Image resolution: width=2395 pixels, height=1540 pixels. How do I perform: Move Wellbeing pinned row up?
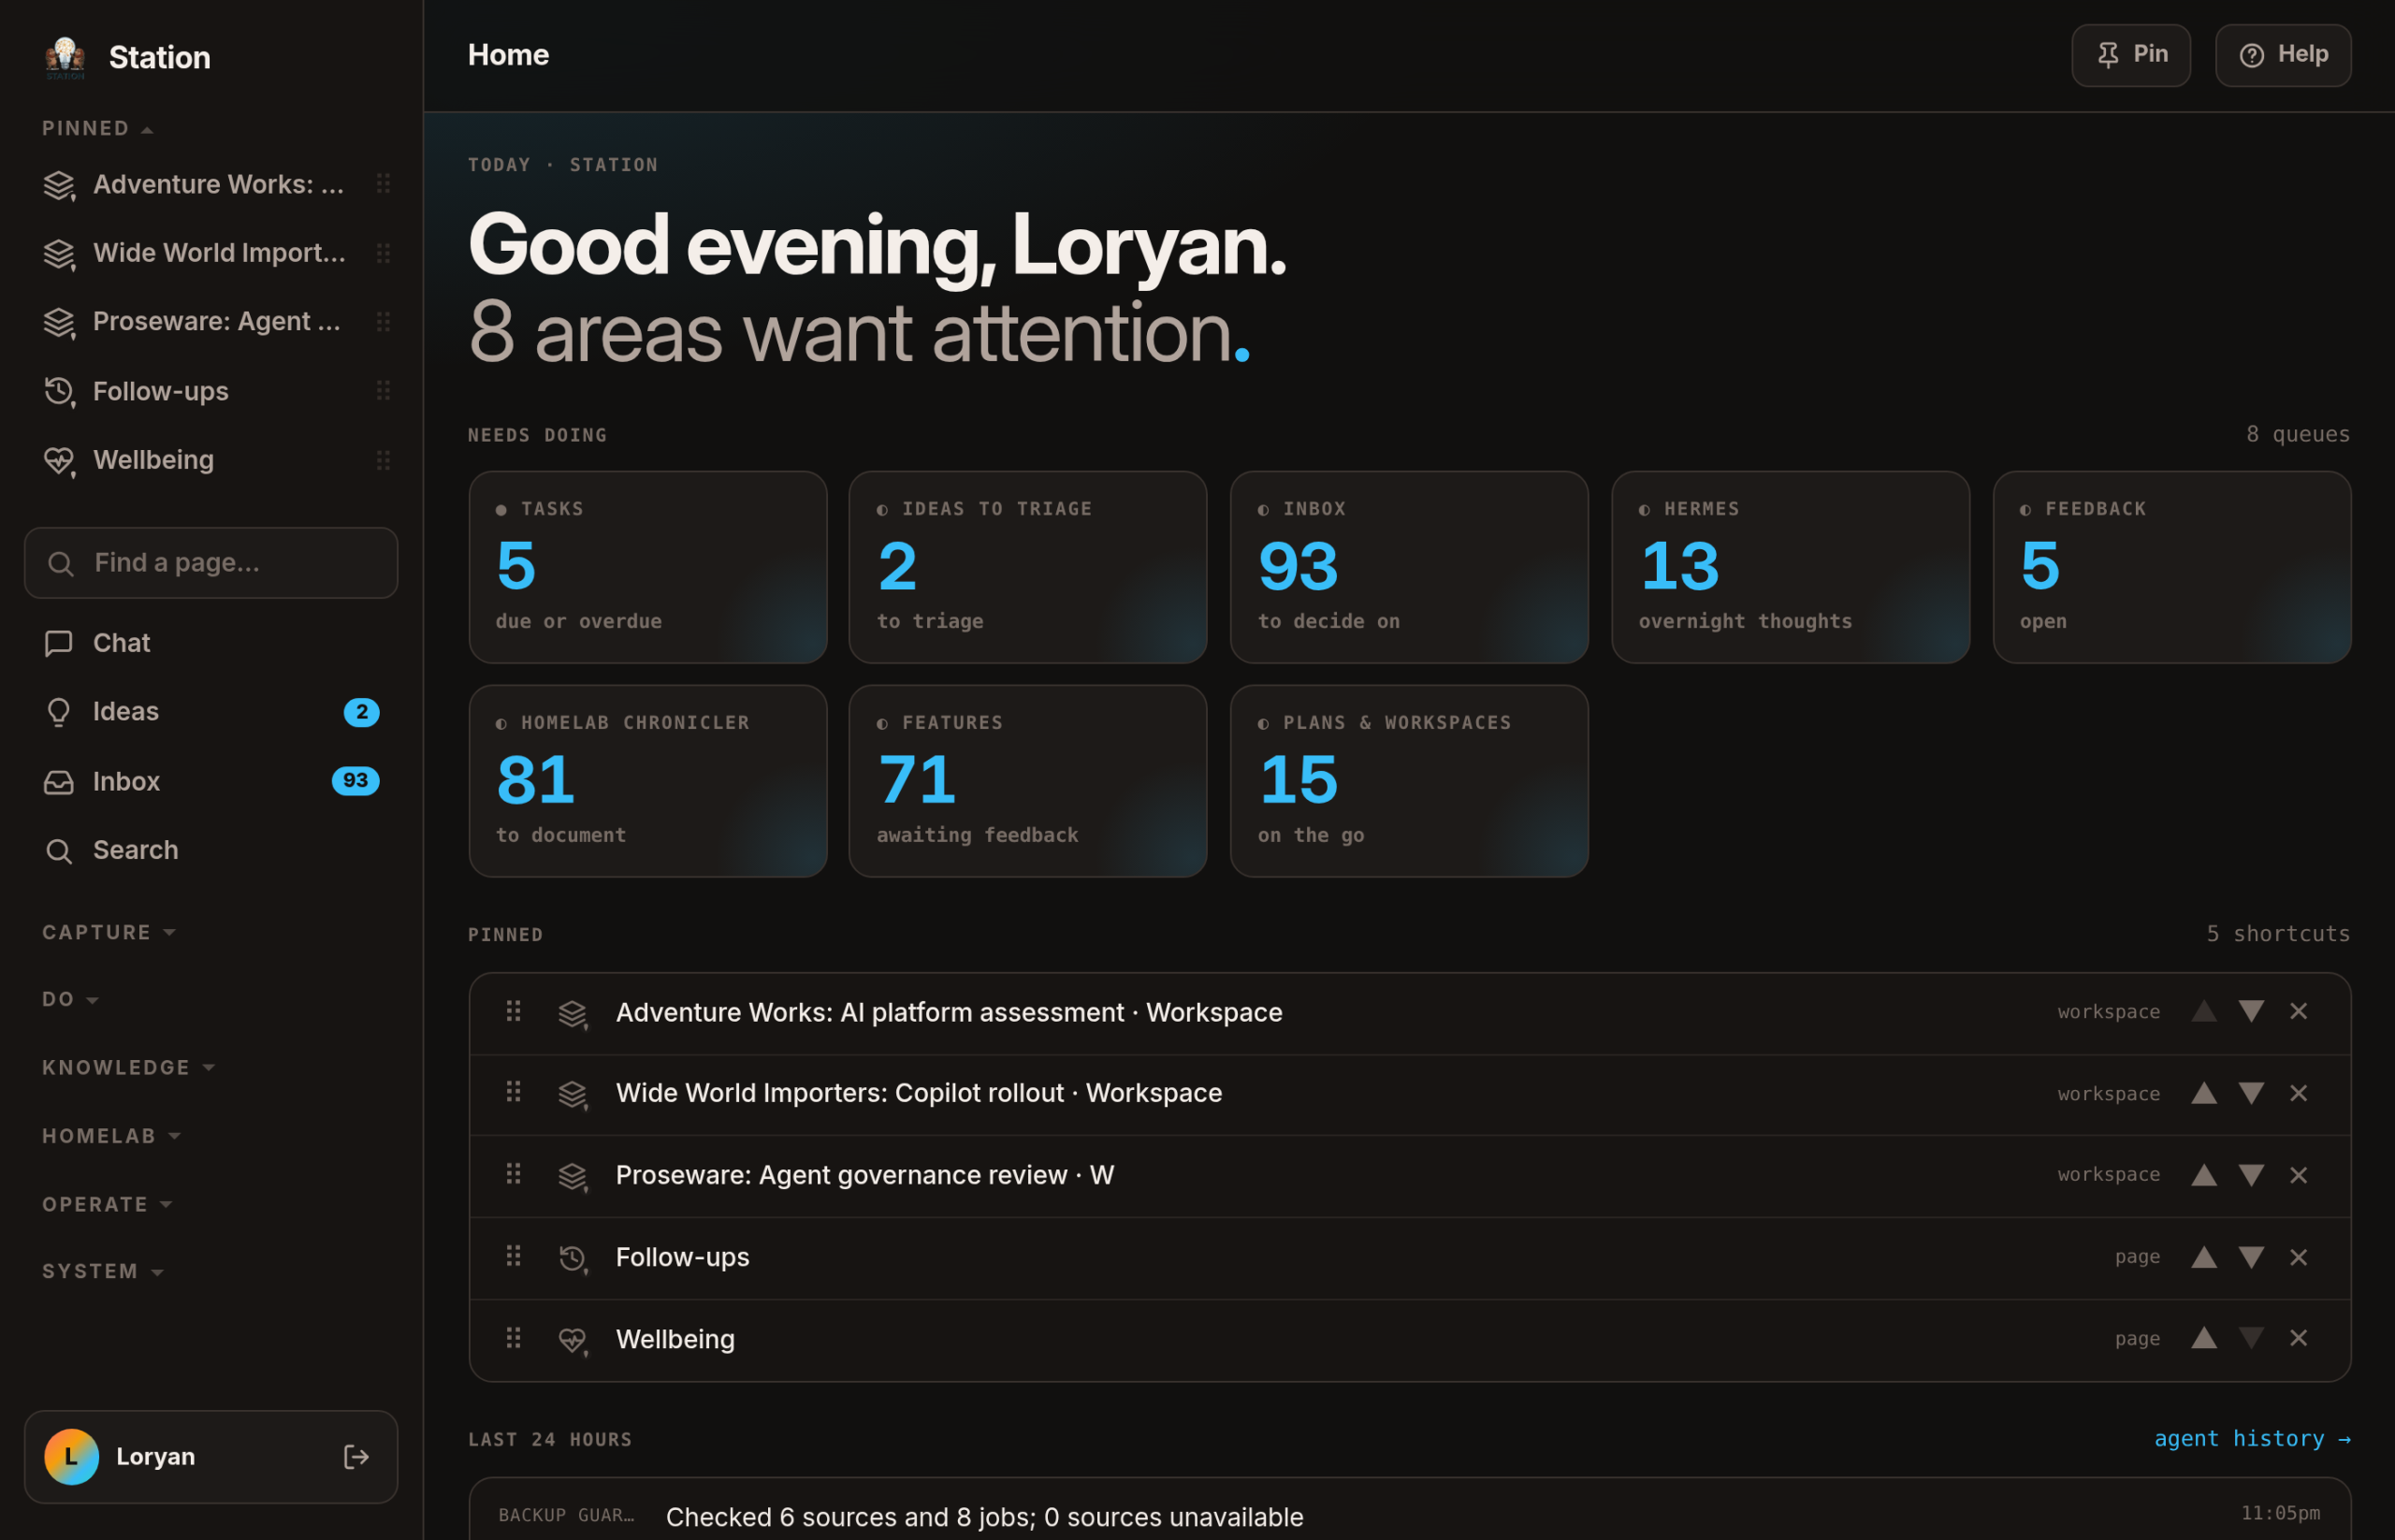point(2204,1338)
